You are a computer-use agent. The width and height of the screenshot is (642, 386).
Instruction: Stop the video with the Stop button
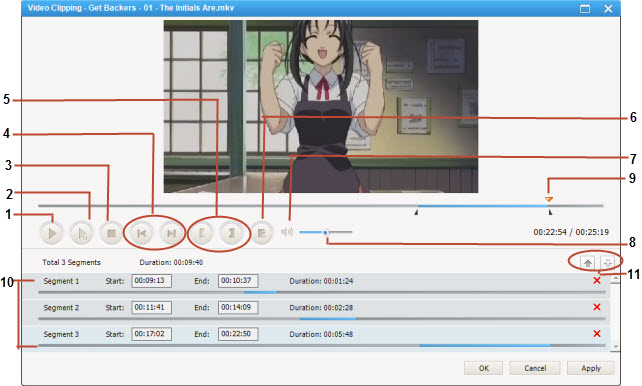coord(111,234)
